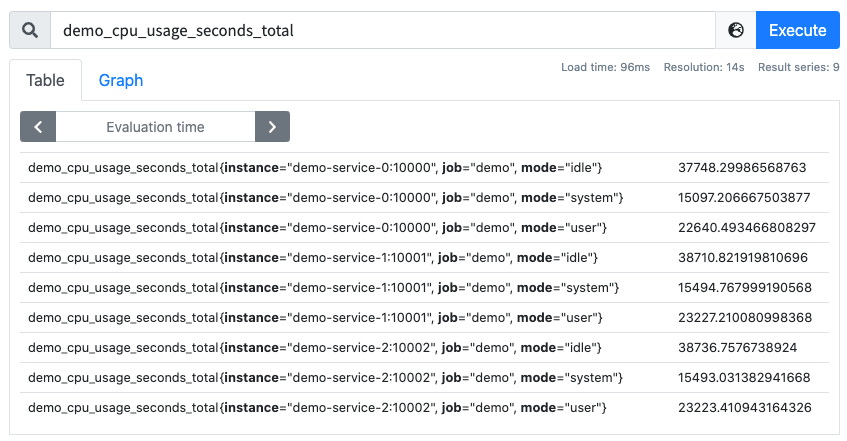Click value 22640.493466808297

pos(747,228)
